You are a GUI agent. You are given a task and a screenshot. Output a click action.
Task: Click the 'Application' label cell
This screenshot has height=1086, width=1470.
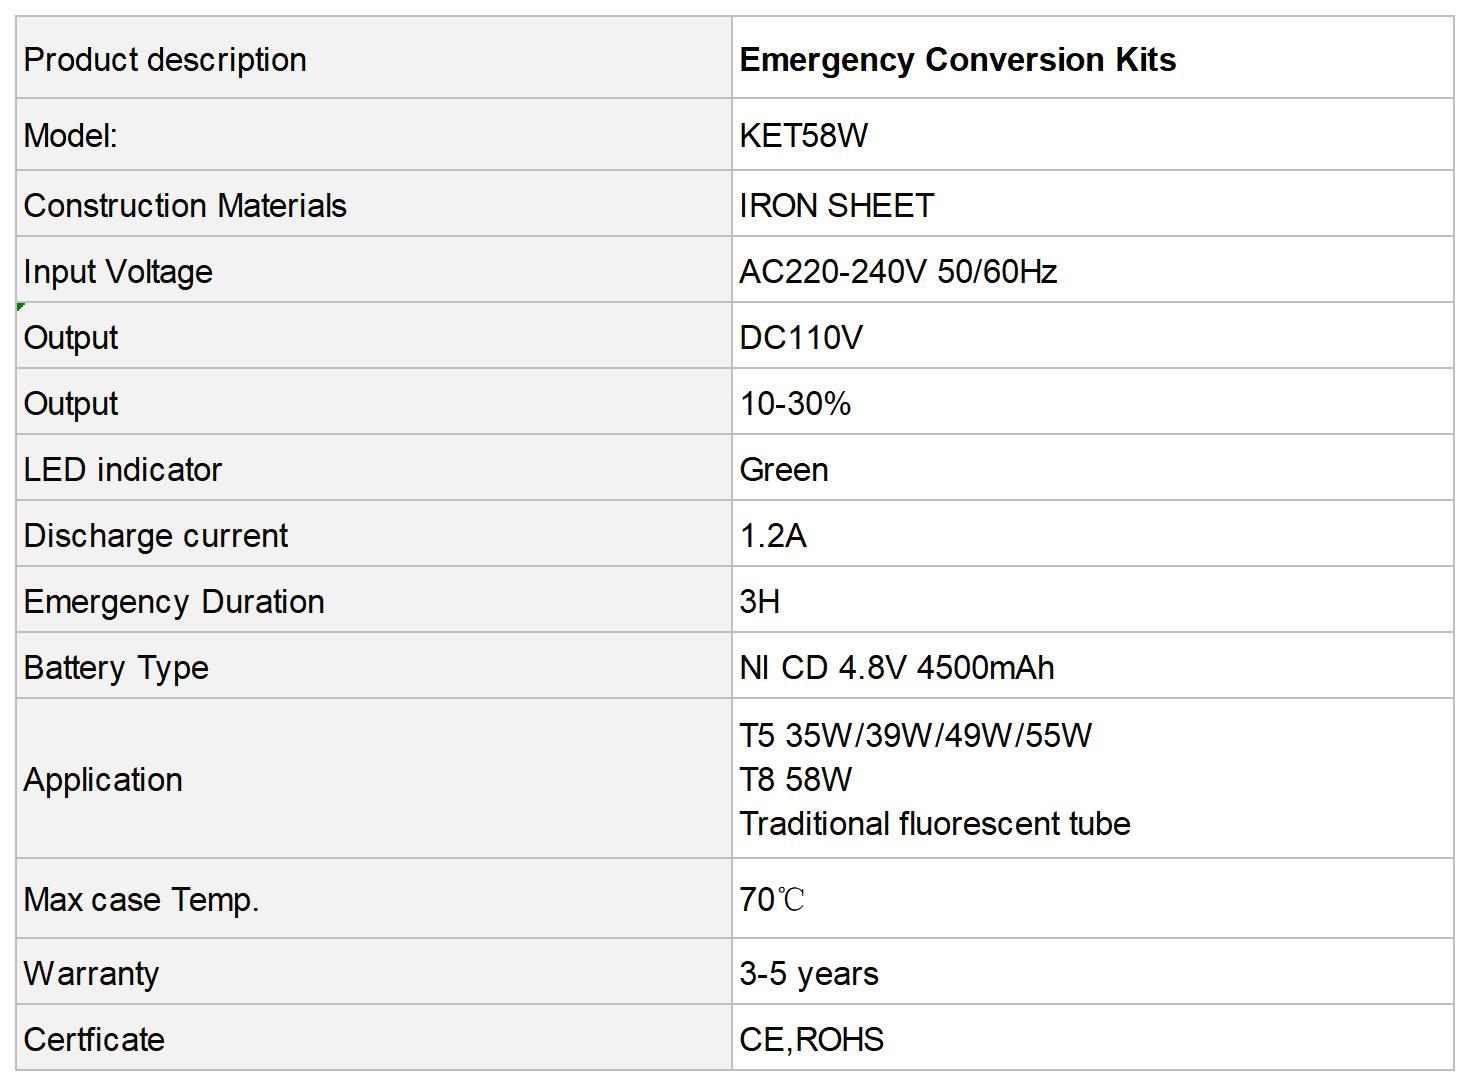[374, 778]
